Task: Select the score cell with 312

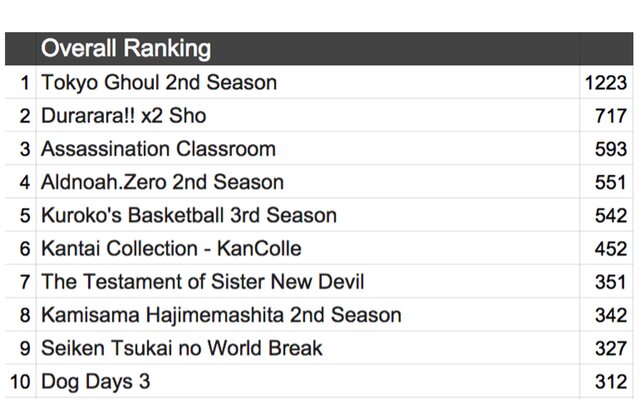Action: 606,381
